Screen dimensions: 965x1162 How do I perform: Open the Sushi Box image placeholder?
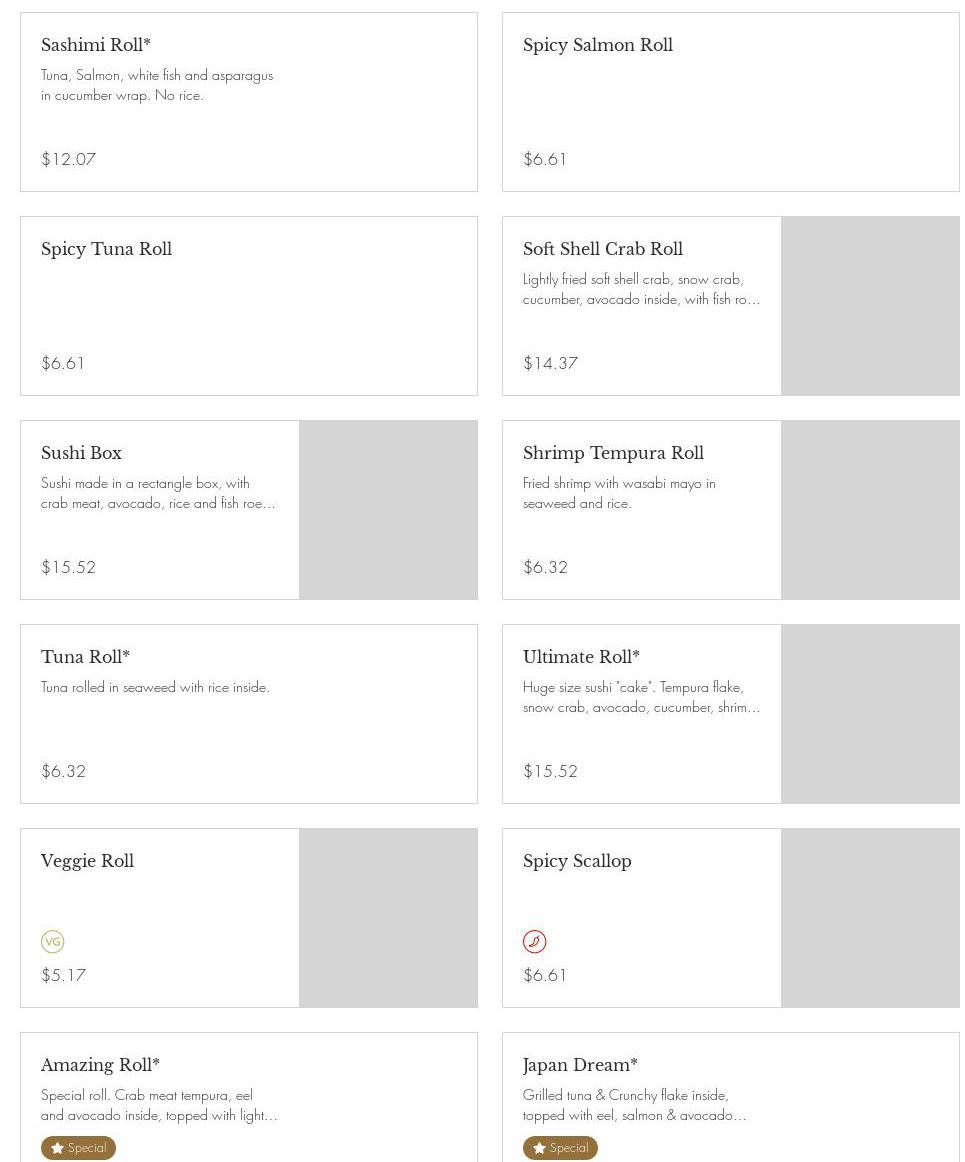(x=388, y=510)
